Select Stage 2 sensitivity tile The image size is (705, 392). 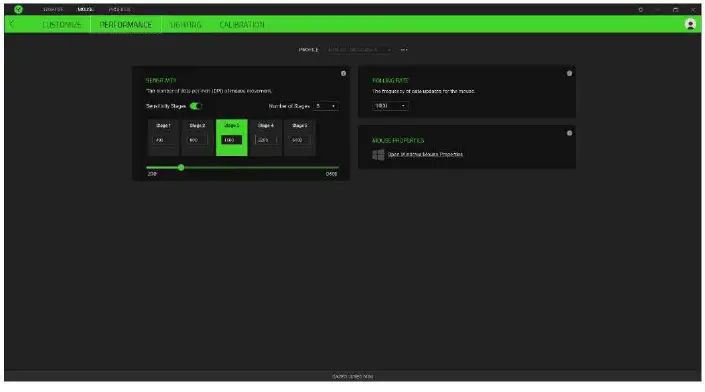coord(197,138)
